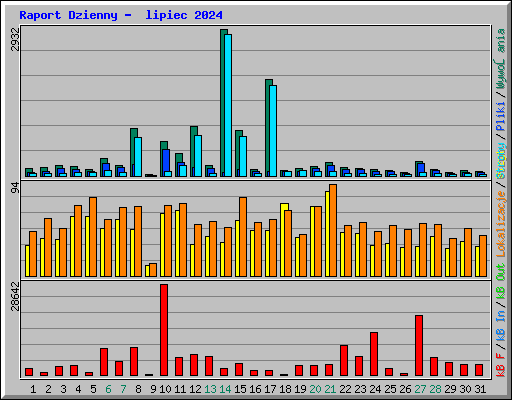Select the tall red kB bar for day 10

coord(164,330)
